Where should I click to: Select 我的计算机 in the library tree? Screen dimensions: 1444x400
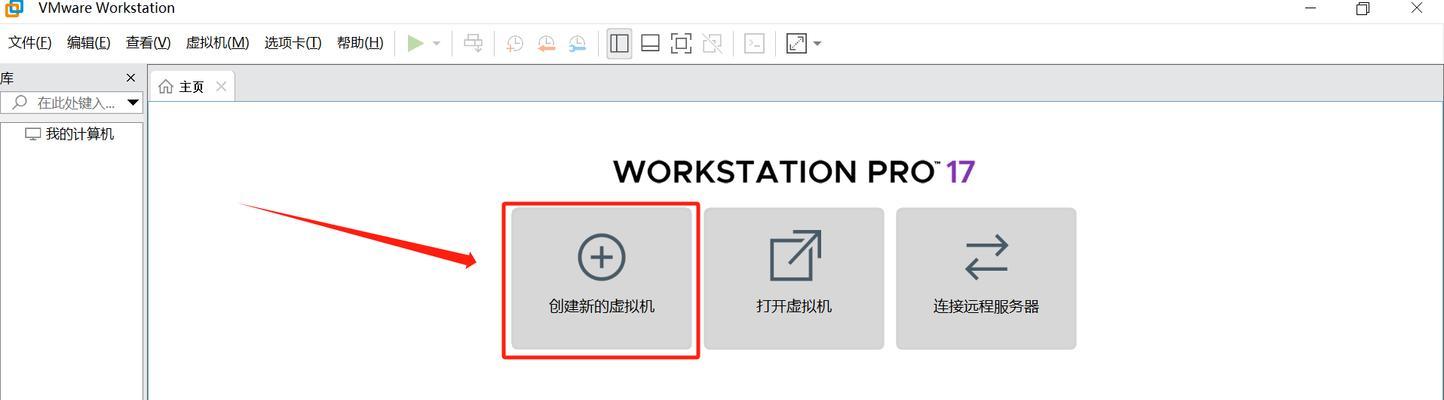pyautogui.click(x=70, y=134)
